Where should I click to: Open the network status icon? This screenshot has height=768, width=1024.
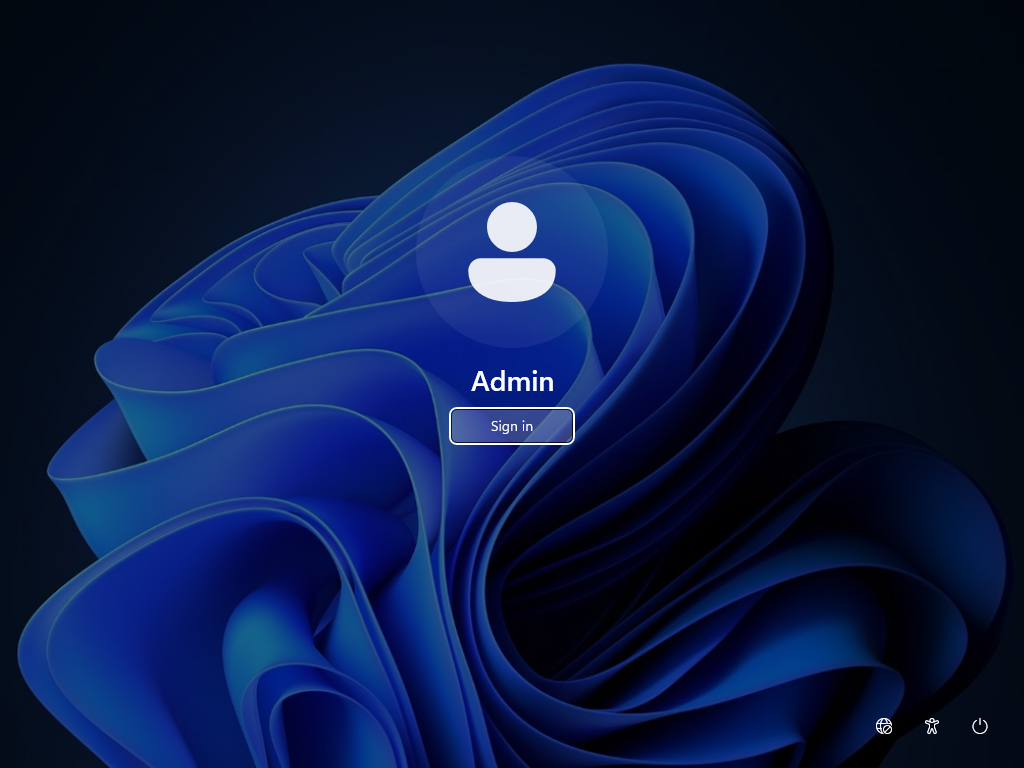point(884,726)
